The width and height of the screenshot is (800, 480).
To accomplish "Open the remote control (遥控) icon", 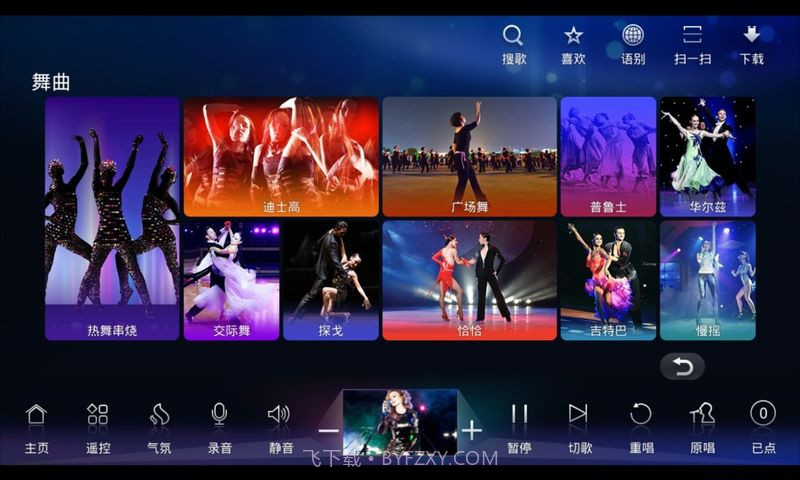I will (x=97, y=416).
